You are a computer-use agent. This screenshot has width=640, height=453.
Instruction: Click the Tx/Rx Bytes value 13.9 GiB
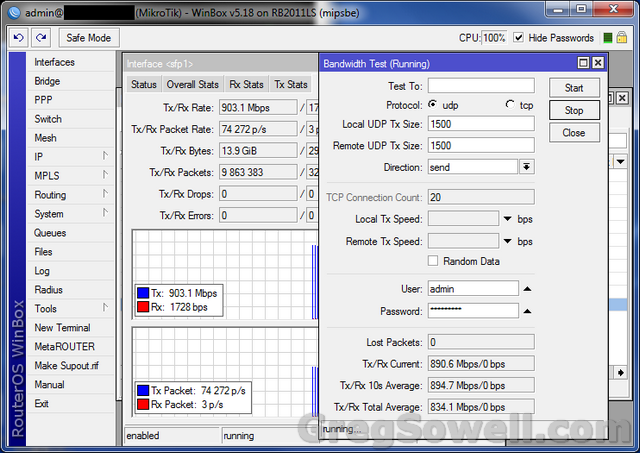[258, 151]
